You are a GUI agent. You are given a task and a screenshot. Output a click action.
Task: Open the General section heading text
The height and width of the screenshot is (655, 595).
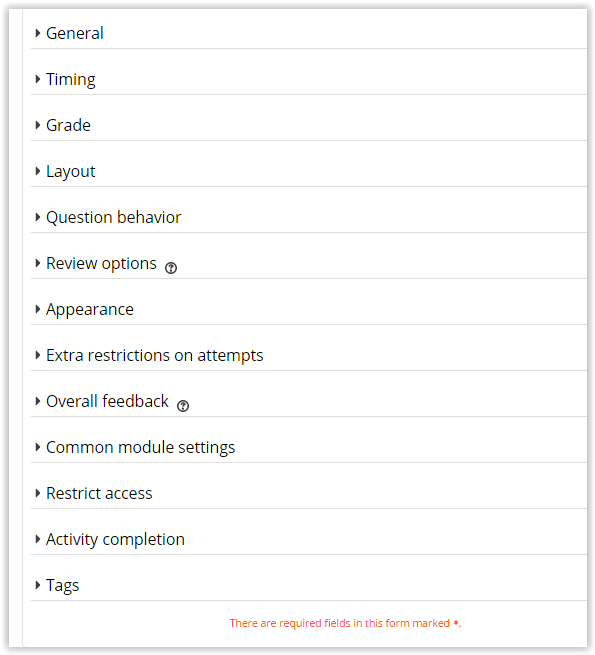coord(74,33)
